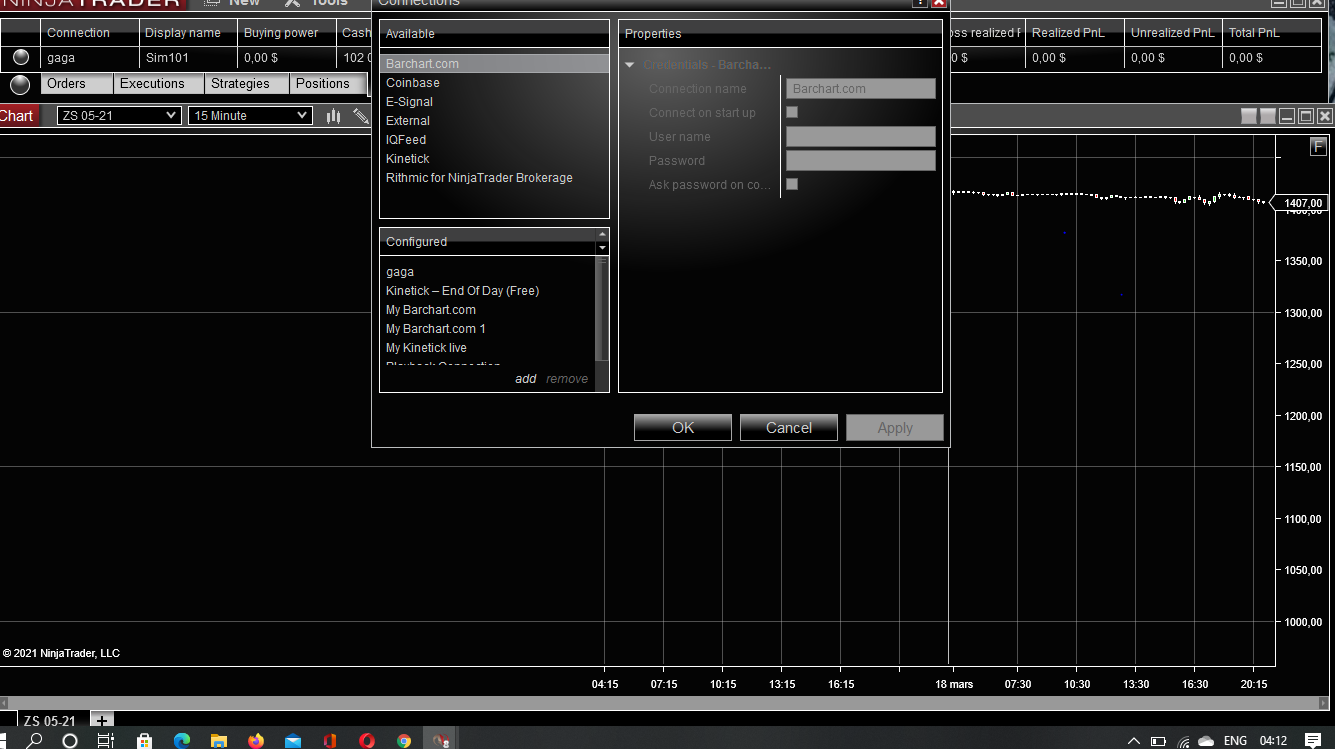1335x749 pixels.
Task: Show hidden system tray icons
Action: coord(1133,741)
